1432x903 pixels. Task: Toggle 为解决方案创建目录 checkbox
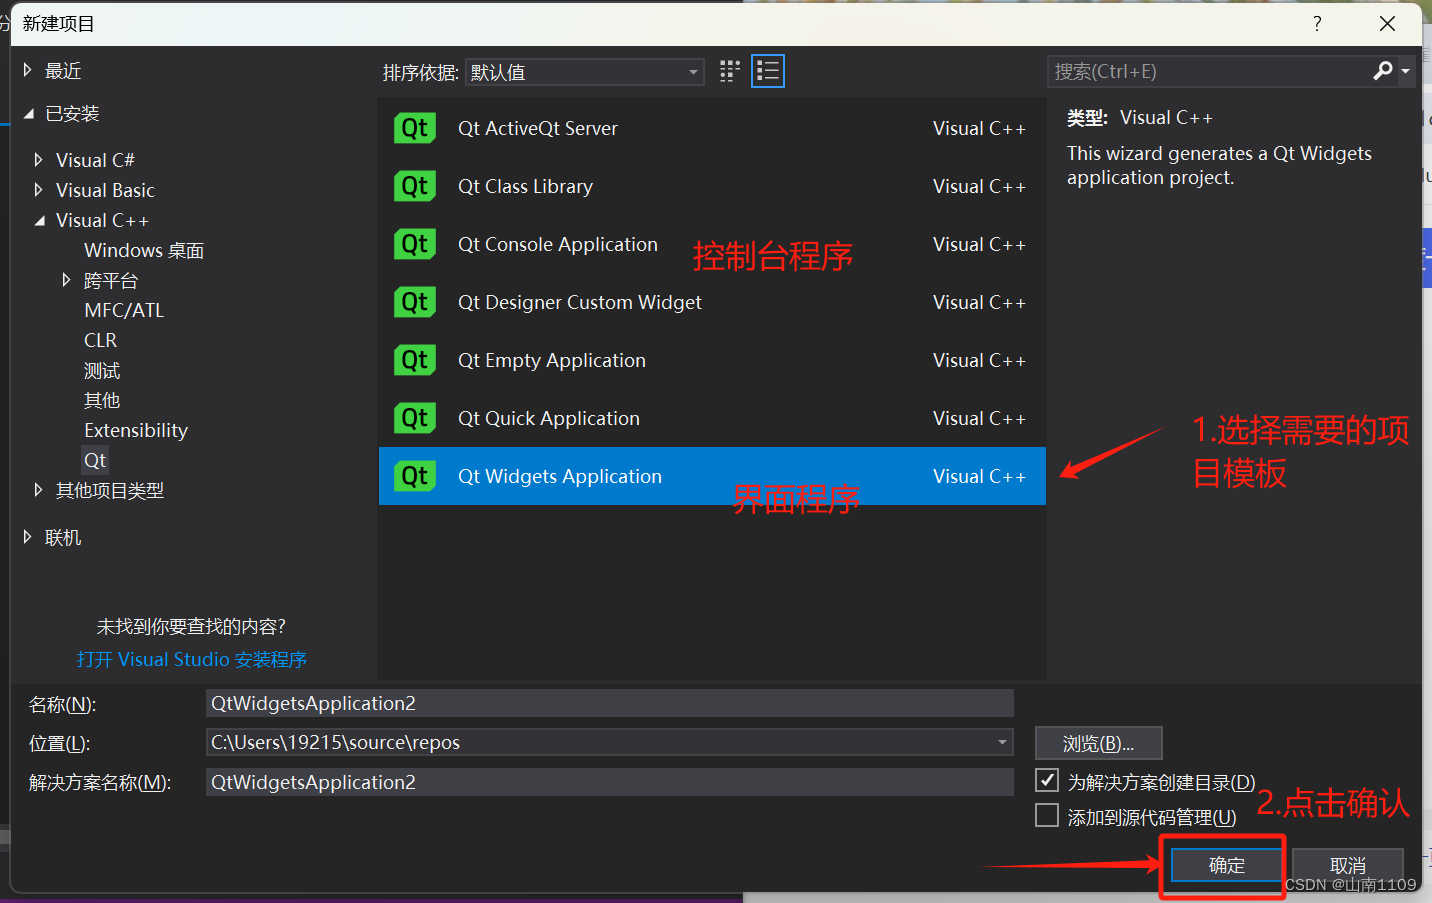tap(1047, 780)
